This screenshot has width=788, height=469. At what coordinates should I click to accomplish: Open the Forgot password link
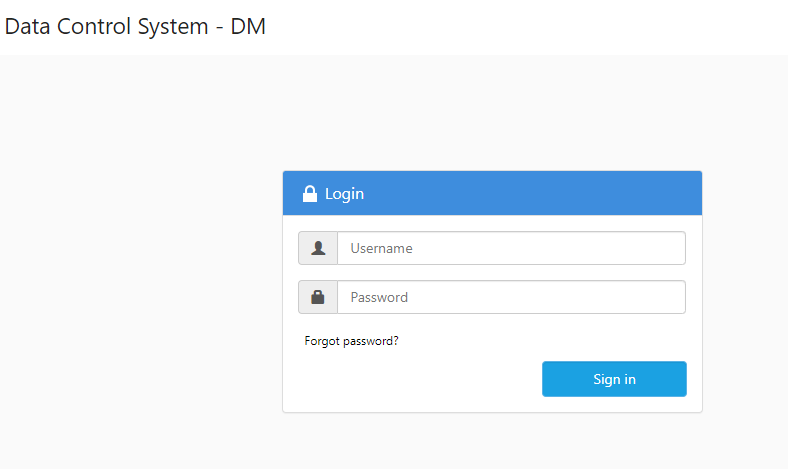[351, 341]
